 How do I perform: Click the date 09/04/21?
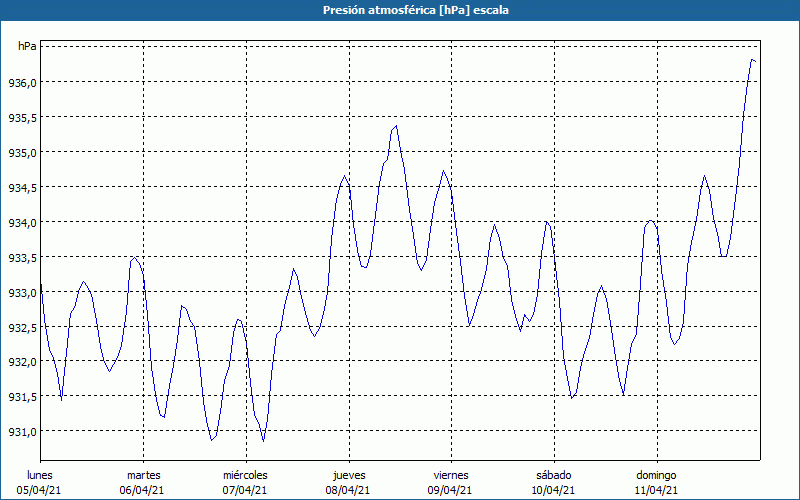pos(450,490)
